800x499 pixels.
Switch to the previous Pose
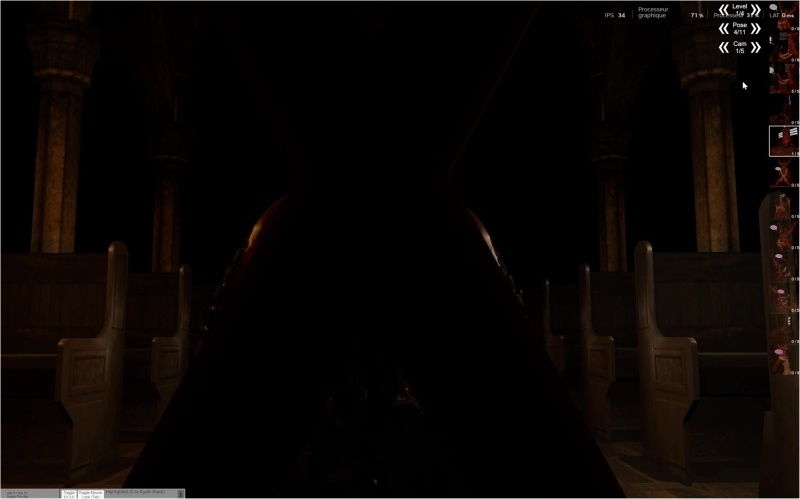click(723, 29)
